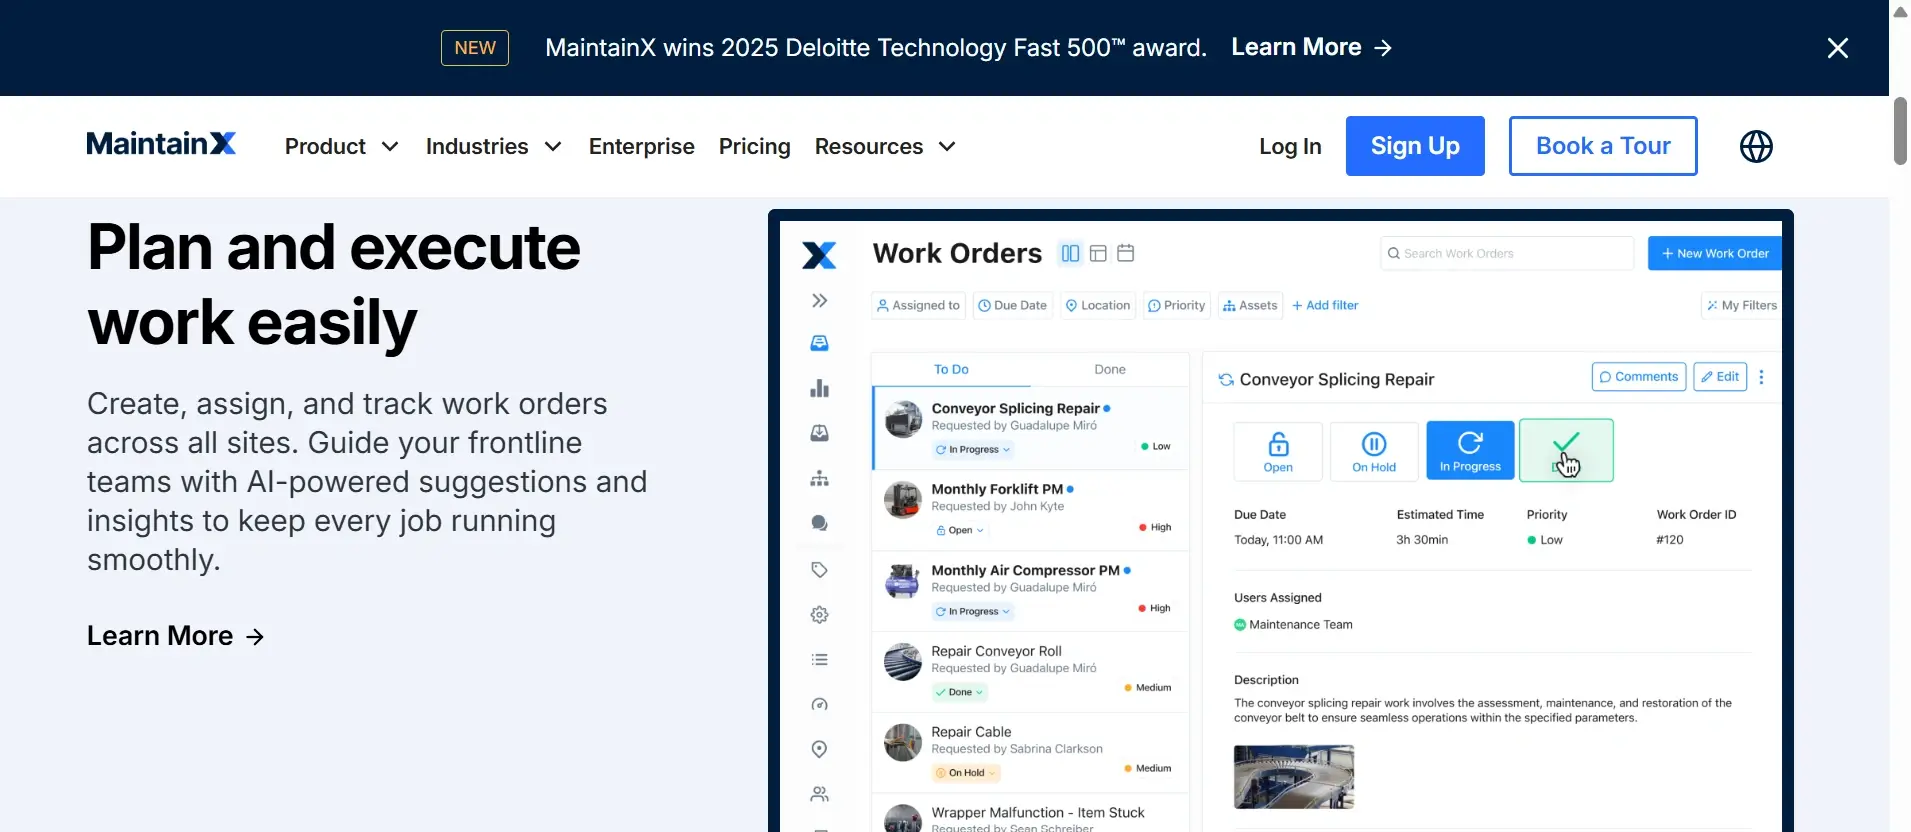The height and width of the screenshot is (832, 1911).
Task: Filter by Assigned to
Action: [x=919, y=305]
